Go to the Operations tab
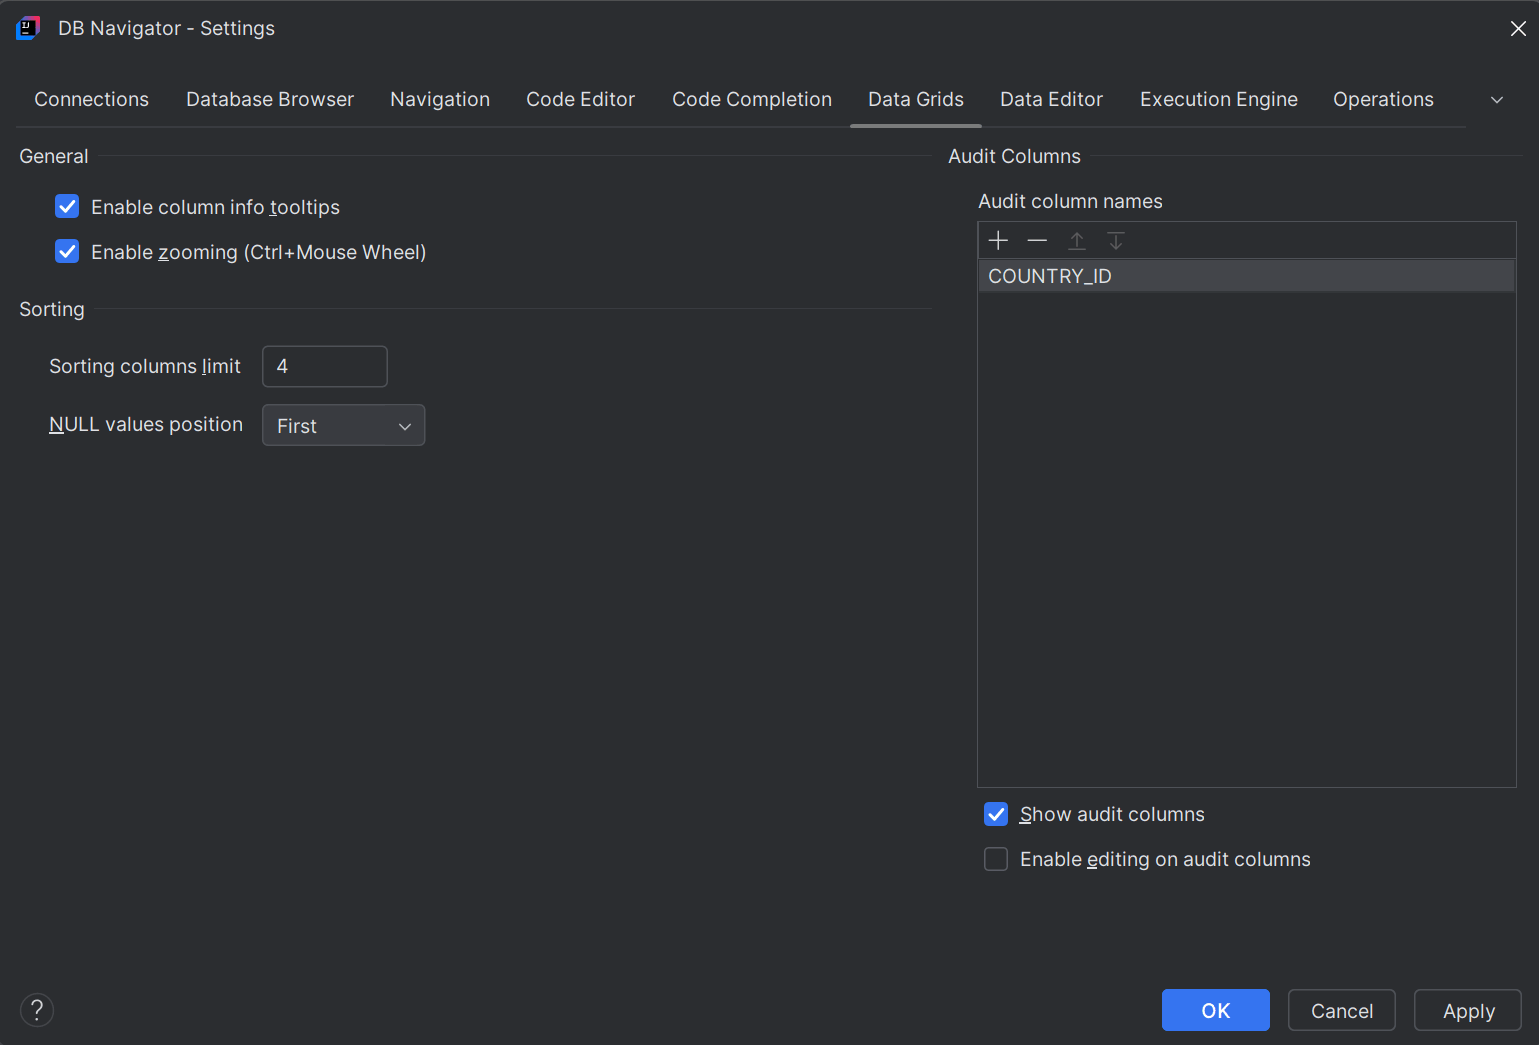The image size is (1539, 1045). coord(1383,99)
